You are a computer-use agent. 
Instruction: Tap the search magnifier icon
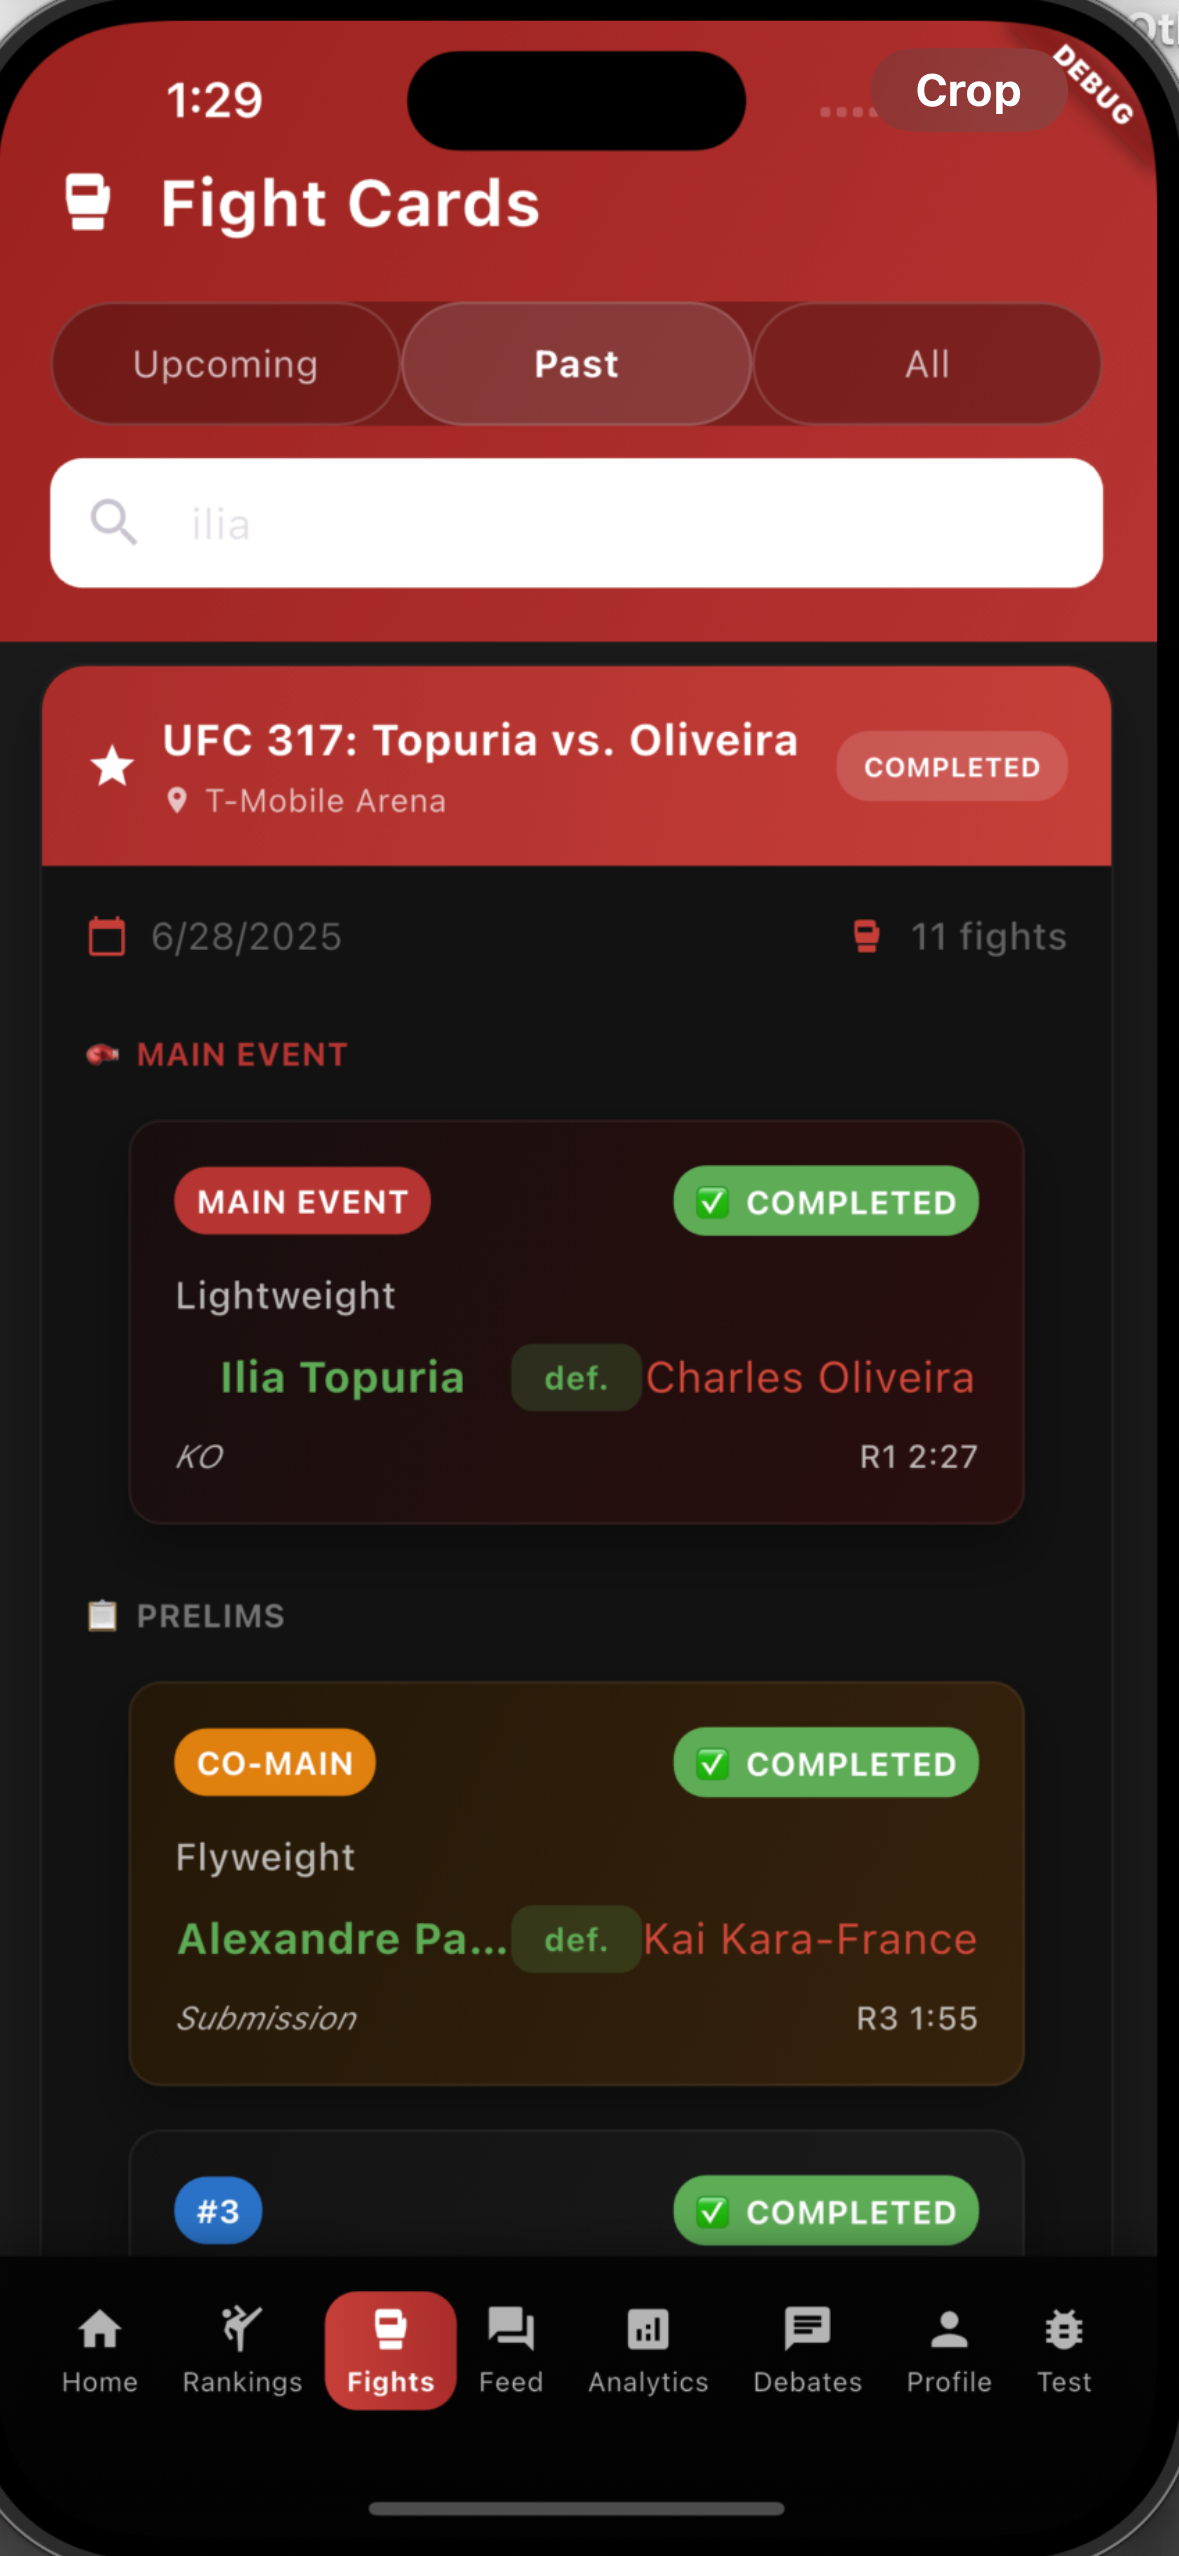click(114, 522)
